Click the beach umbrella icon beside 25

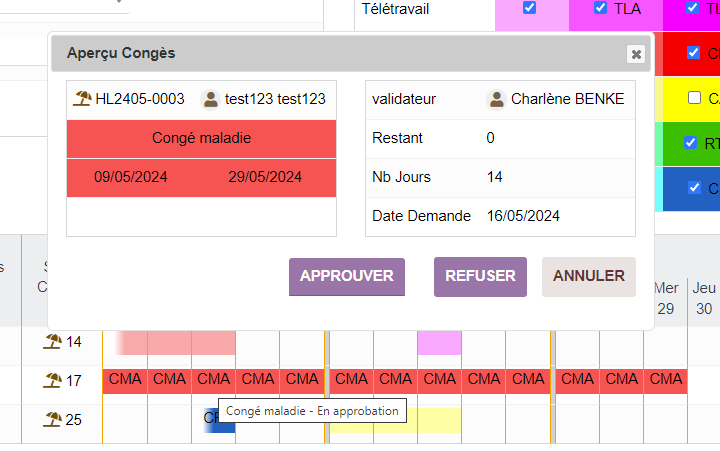coord(53,420)
